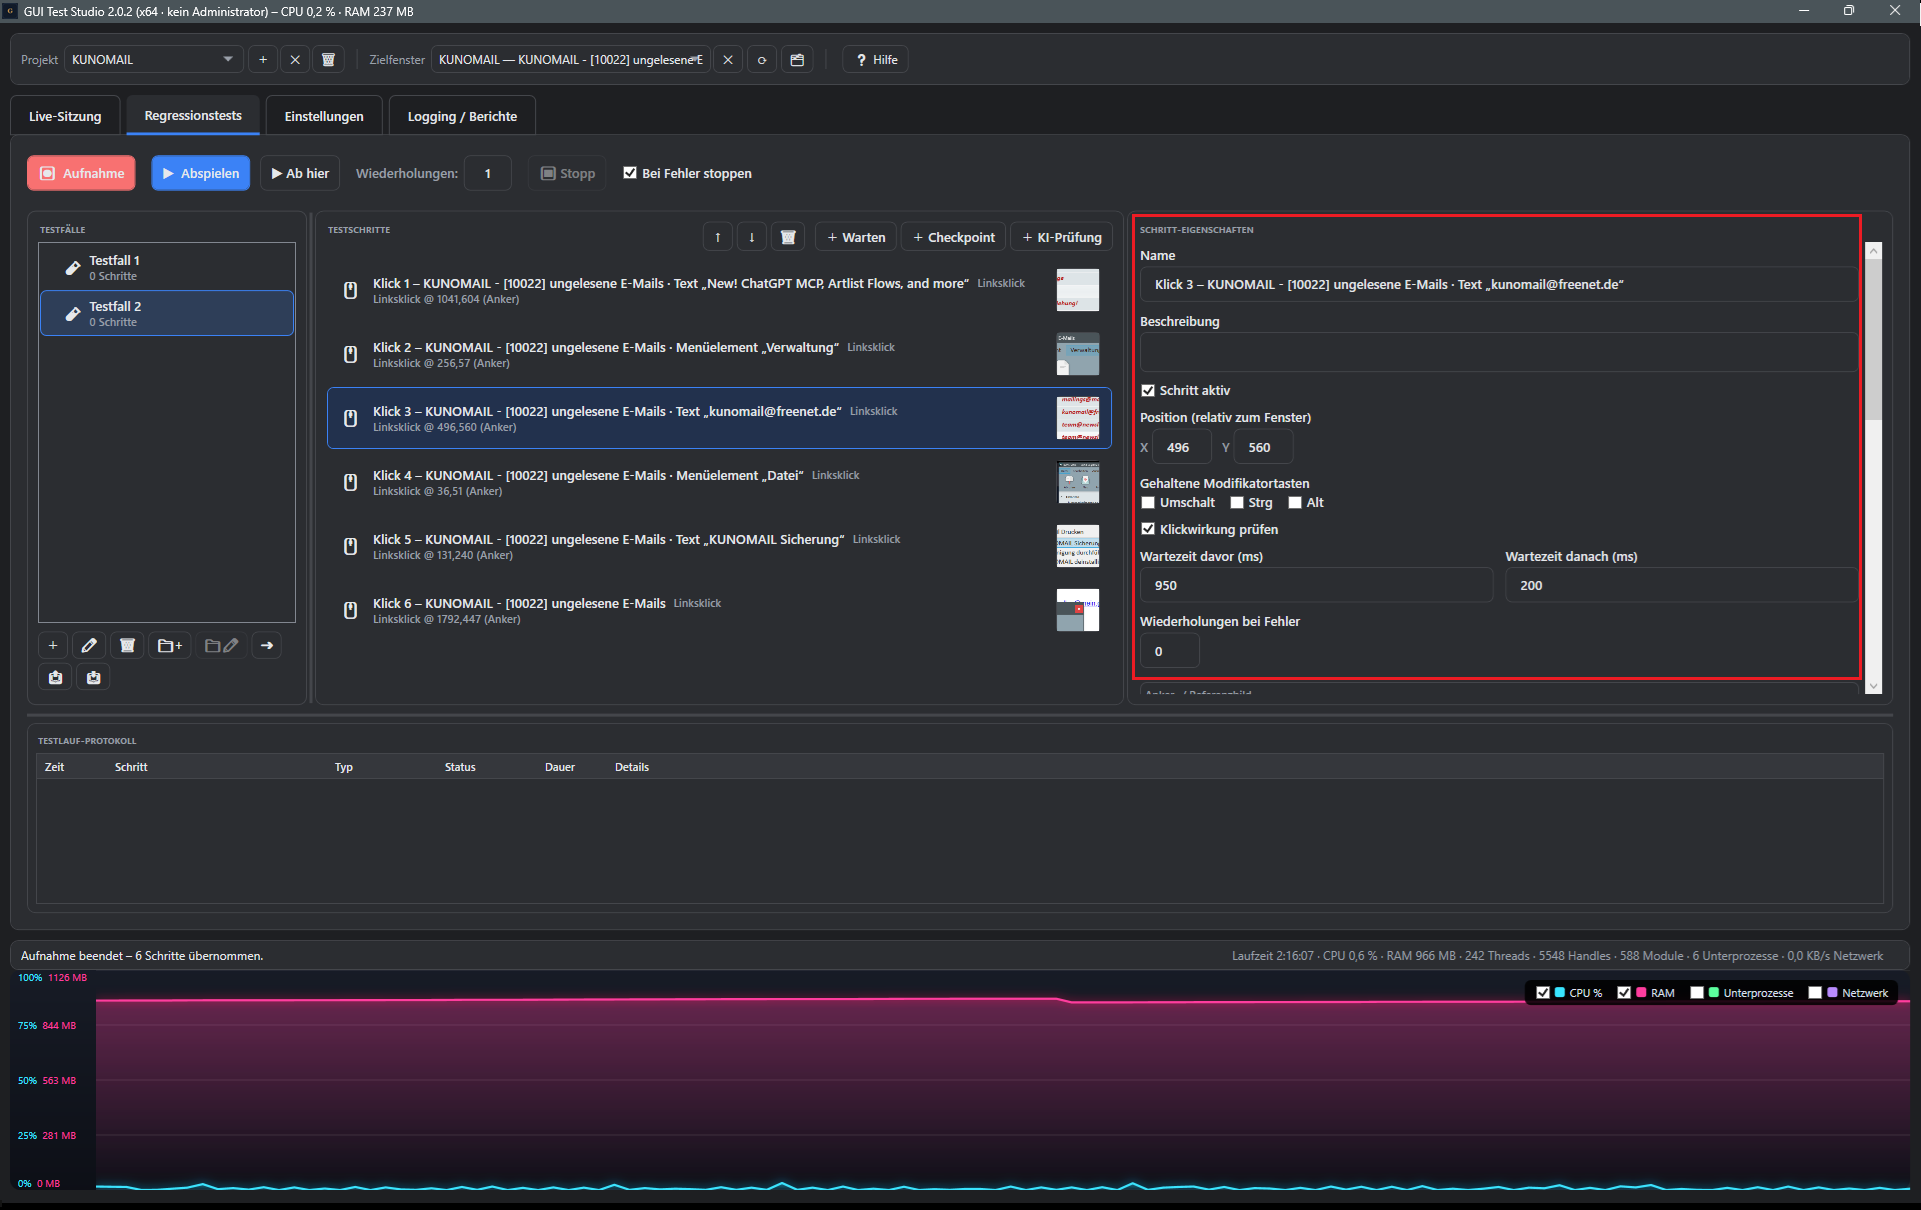Select the Regressionstests tab
This screenshot has width=1921, height=1210.
pos(193,116)
